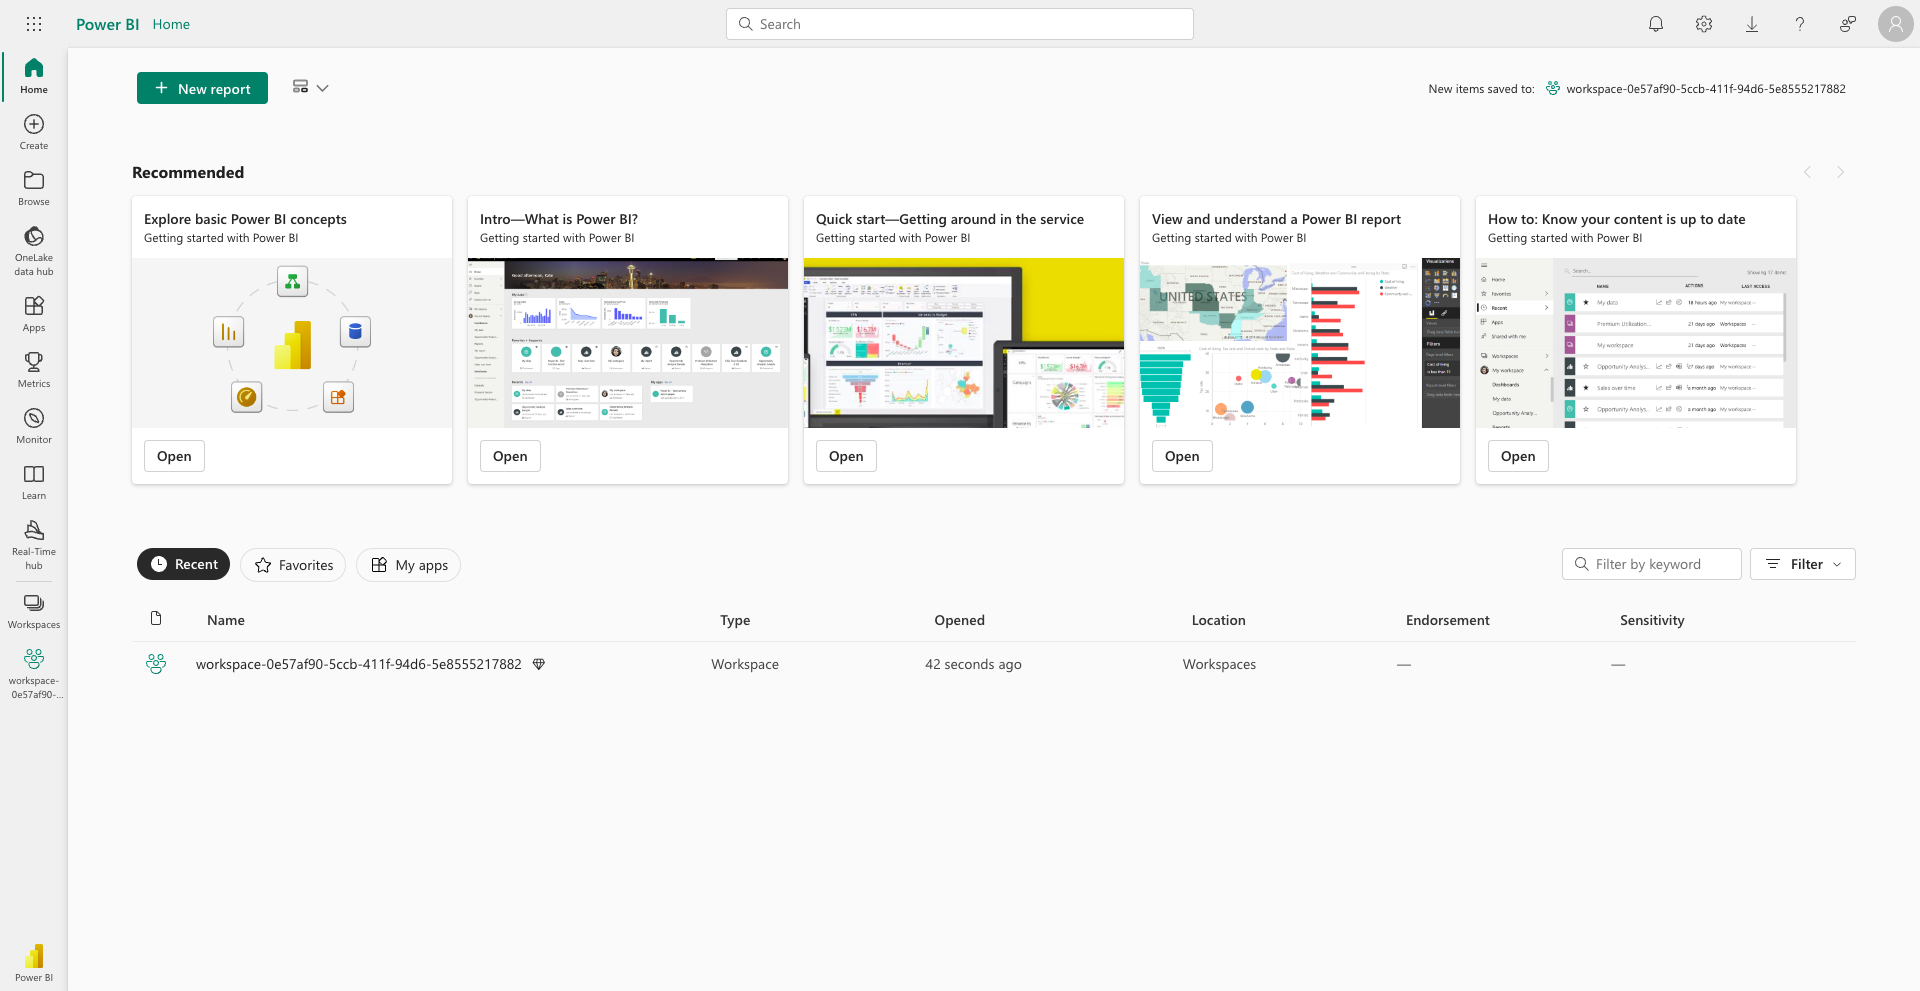1920x991 pixels.
Task: Open the help question mark icon
Action: point(1800,24)
